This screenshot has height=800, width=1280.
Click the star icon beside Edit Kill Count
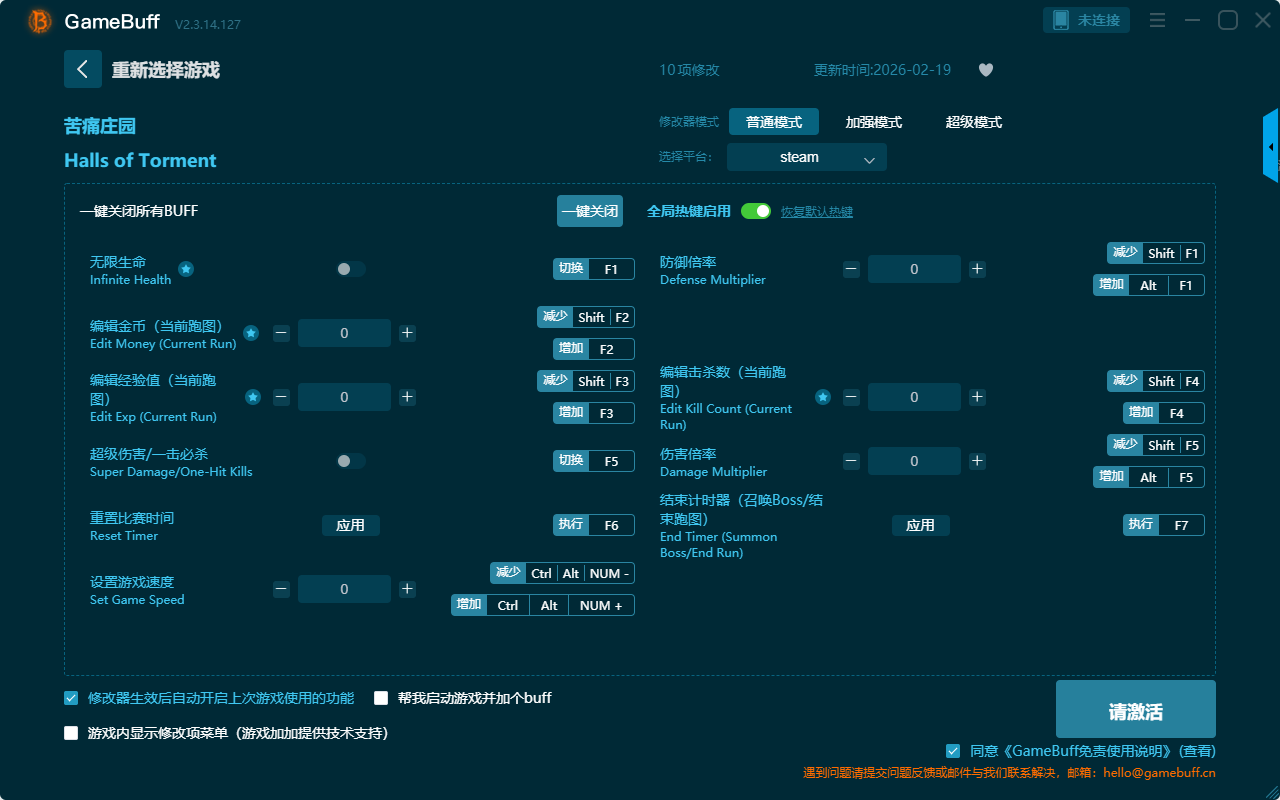pyautogui.click(x=822, y=397)
